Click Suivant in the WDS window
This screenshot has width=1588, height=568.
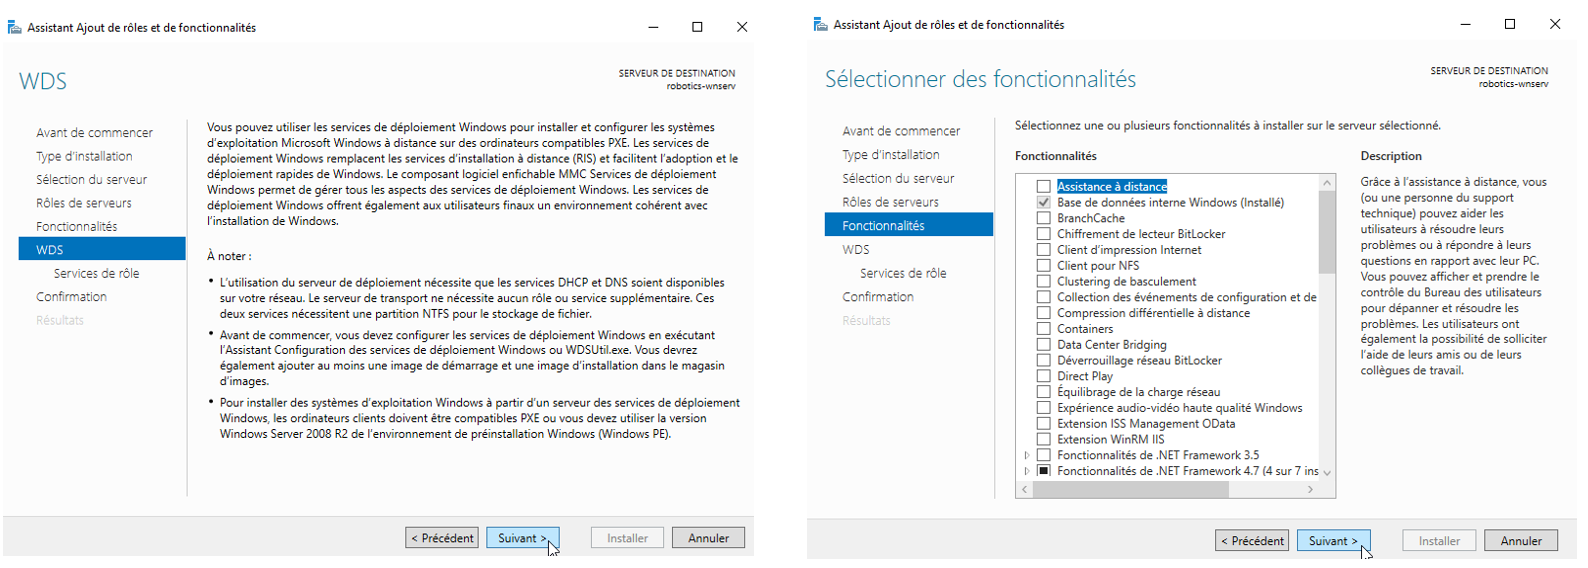click(523, 538)
